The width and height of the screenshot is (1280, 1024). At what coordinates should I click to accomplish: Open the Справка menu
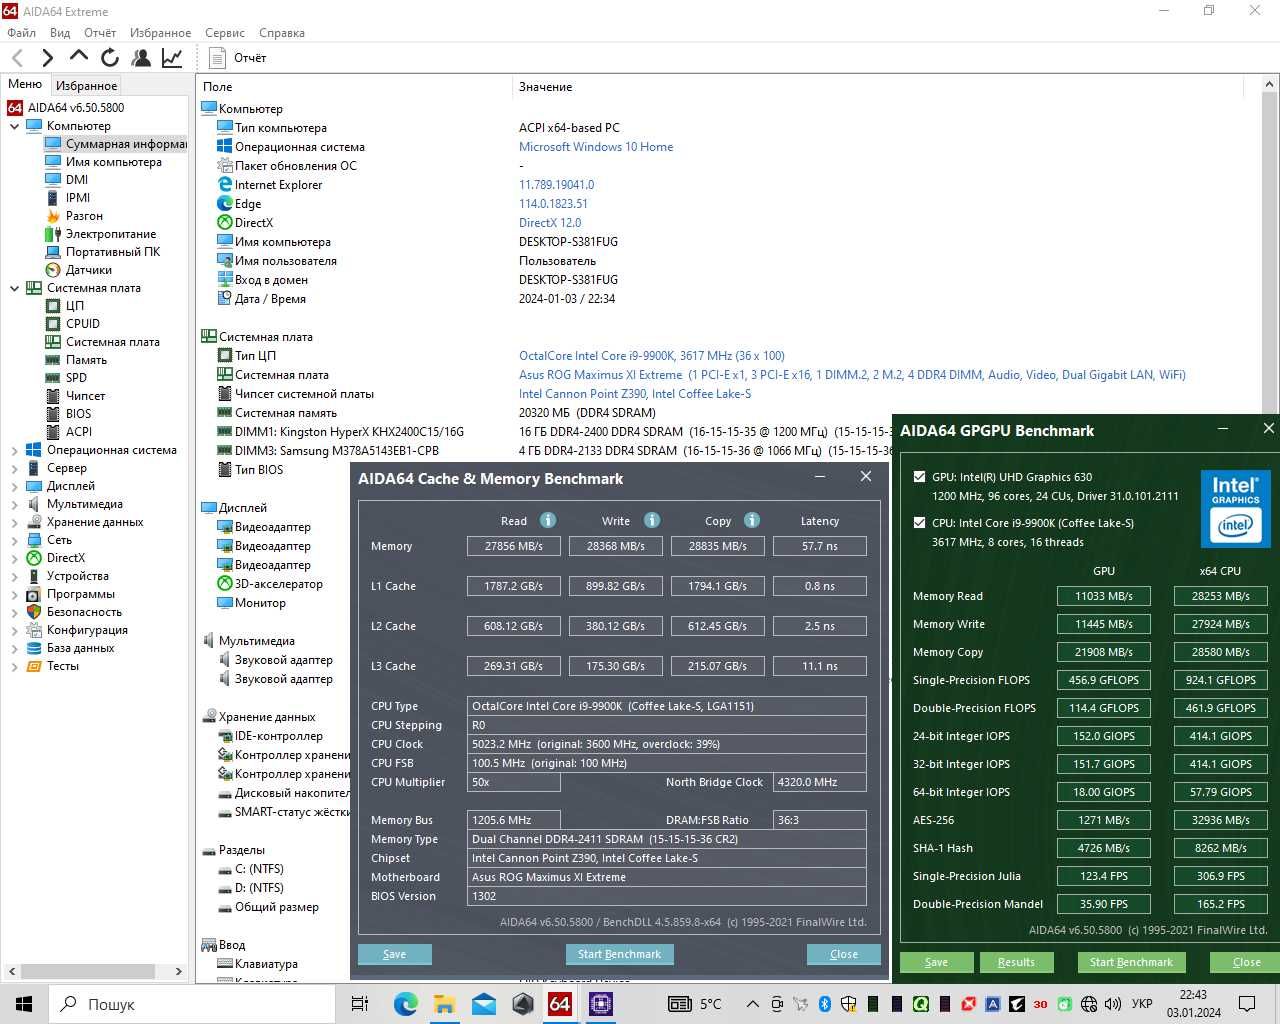point(282,33)
